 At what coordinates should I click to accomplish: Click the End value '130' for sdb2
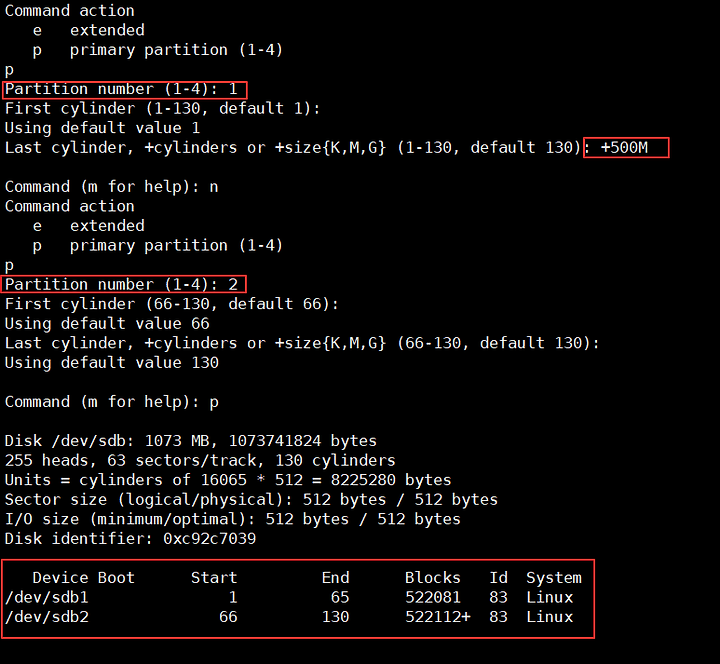click(x=335, y=617)
